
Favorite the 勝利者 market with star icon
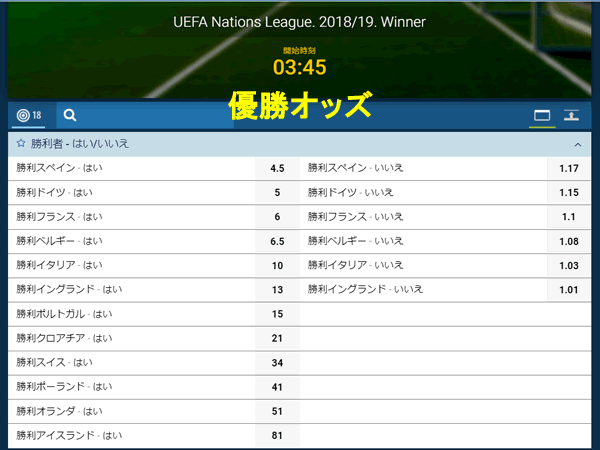point(21,143)
